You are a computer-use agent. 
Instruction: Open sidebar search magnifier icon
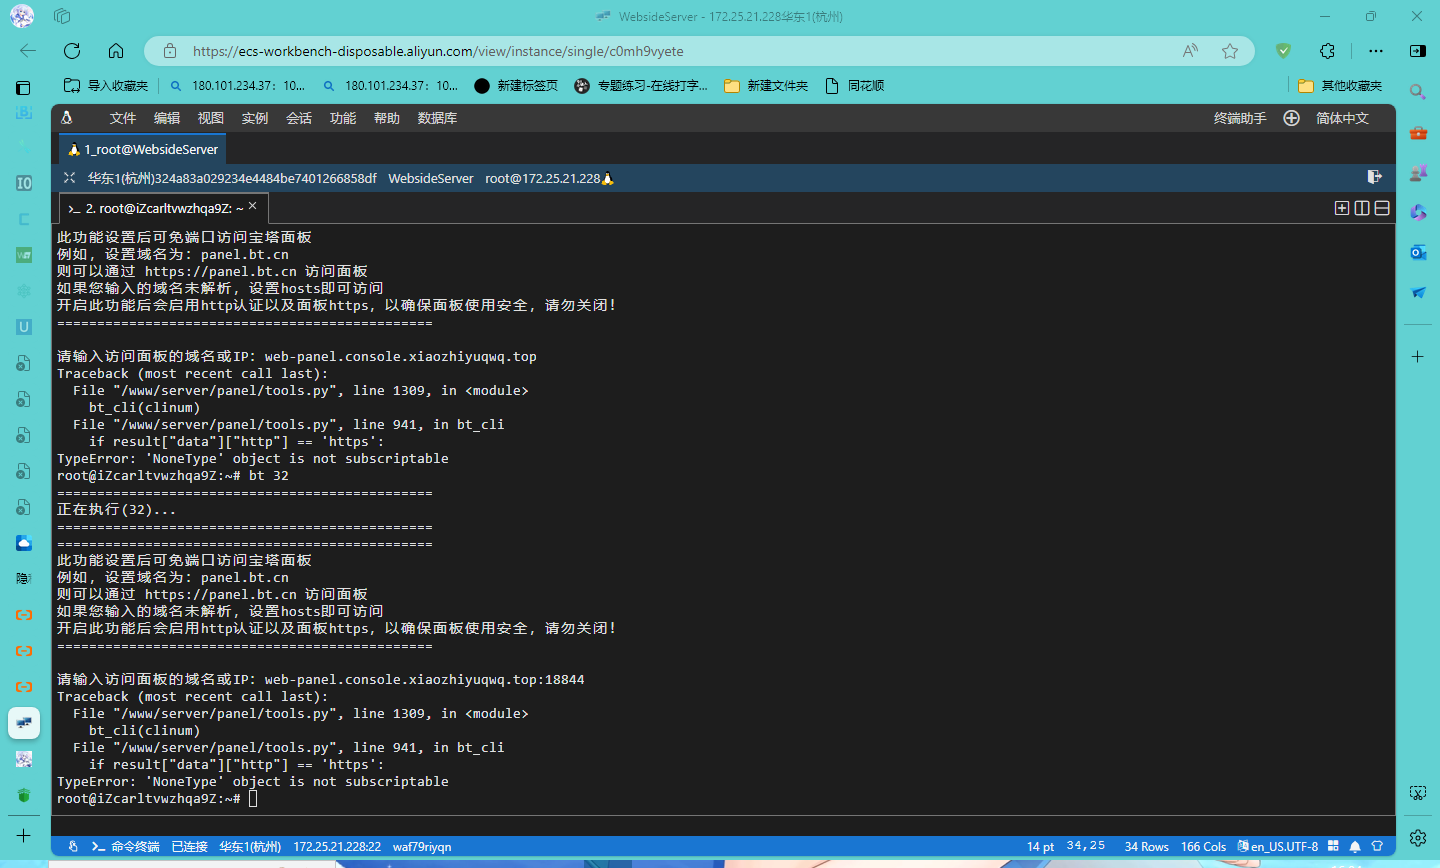pyautogui.click(x=1418, y=92)
